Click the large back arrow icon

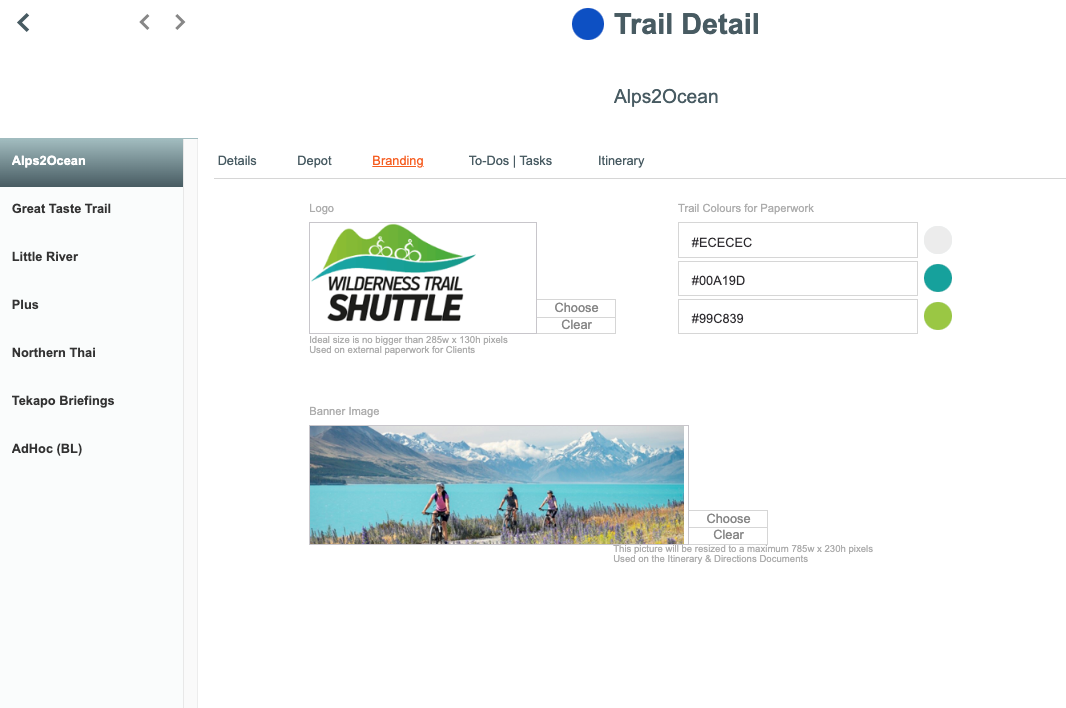[x=24, y=23]
